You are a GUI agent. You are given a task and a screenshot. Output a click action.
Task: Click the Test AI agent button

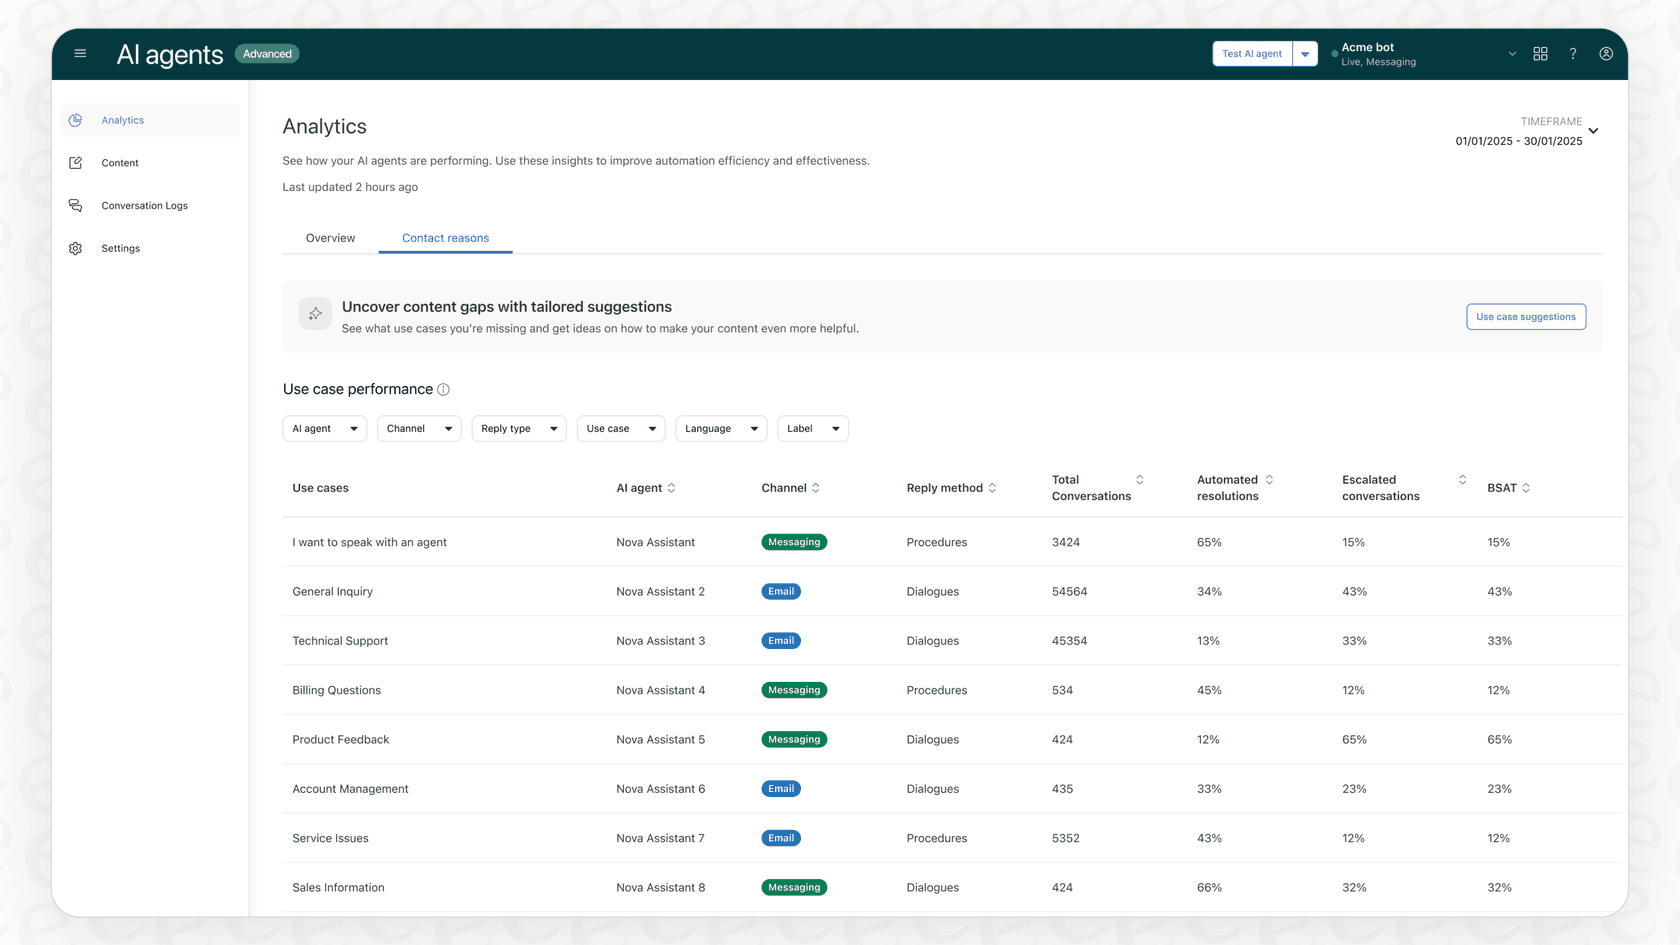coord(1251,53)
